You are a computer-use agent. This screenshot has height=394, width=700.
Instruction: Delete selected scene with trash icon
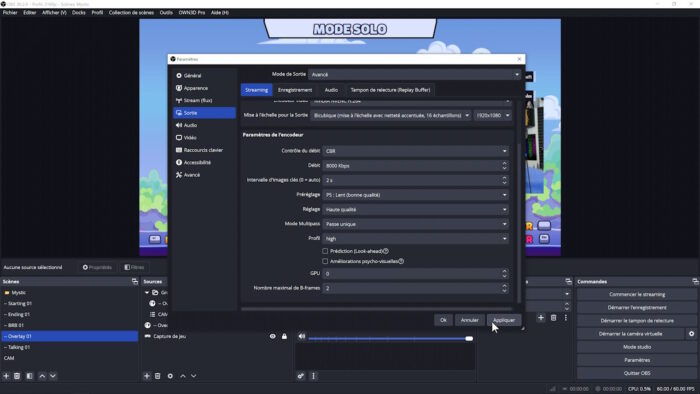coord(17,376)
